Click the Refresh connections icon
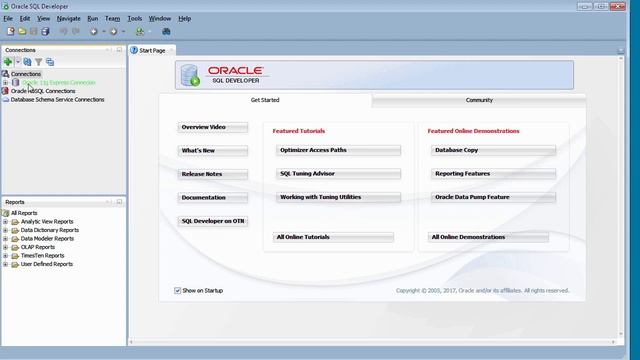The image size is (640, 360). click(x=27, y=62)
